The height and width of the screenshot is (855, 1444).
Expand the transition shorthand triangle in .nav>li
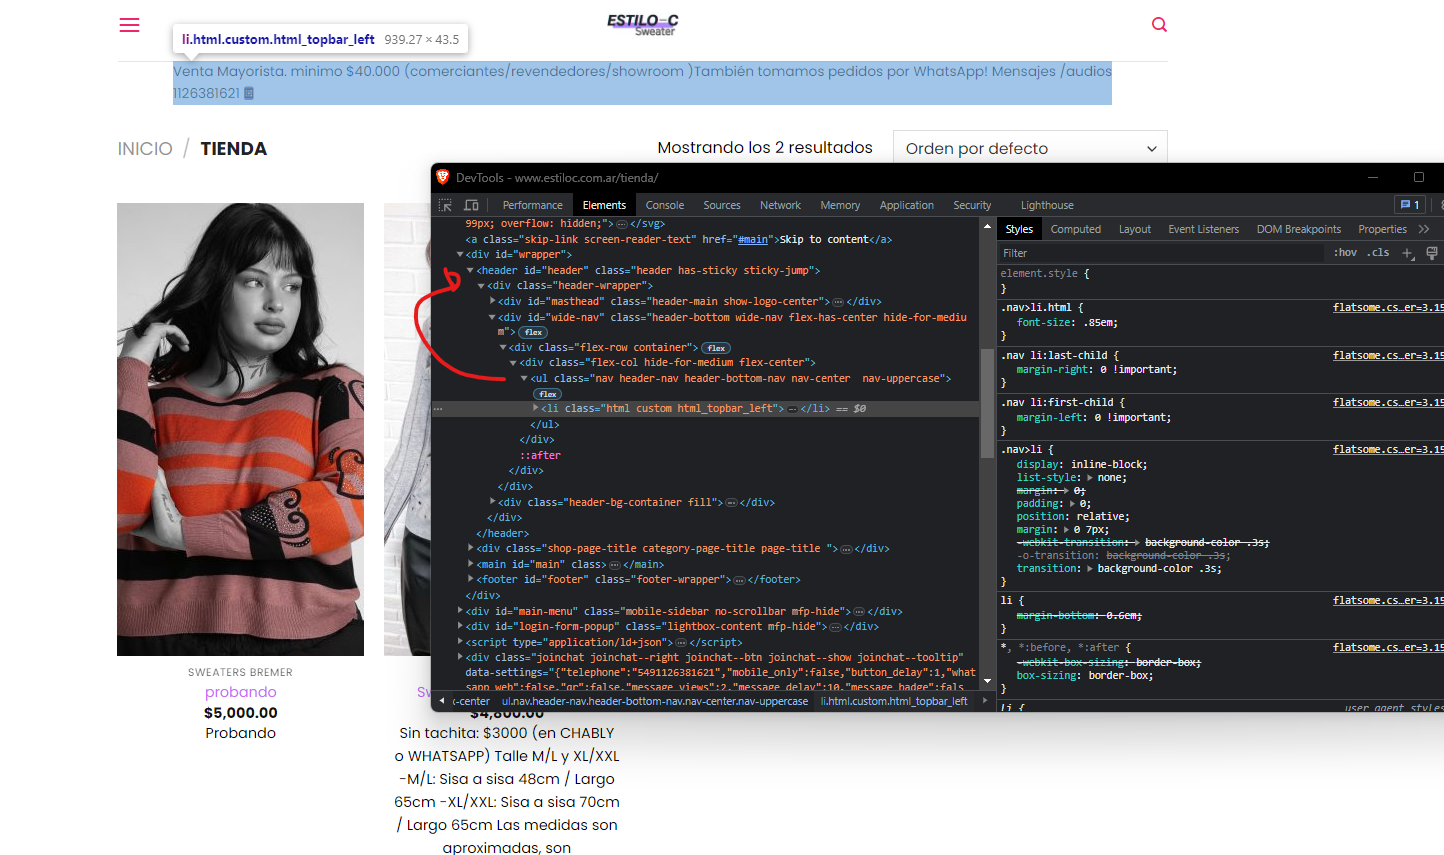(1090, 569)
